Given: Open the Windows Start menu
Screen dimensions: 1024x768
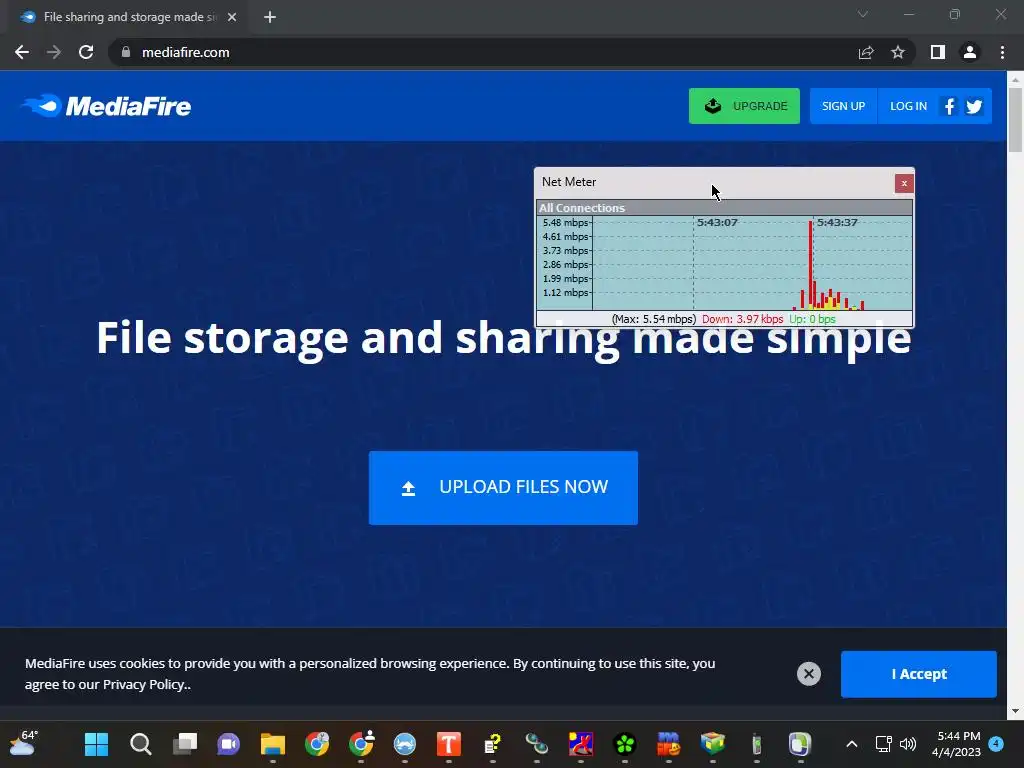Looking at the screenshot, I should [97, 744].
